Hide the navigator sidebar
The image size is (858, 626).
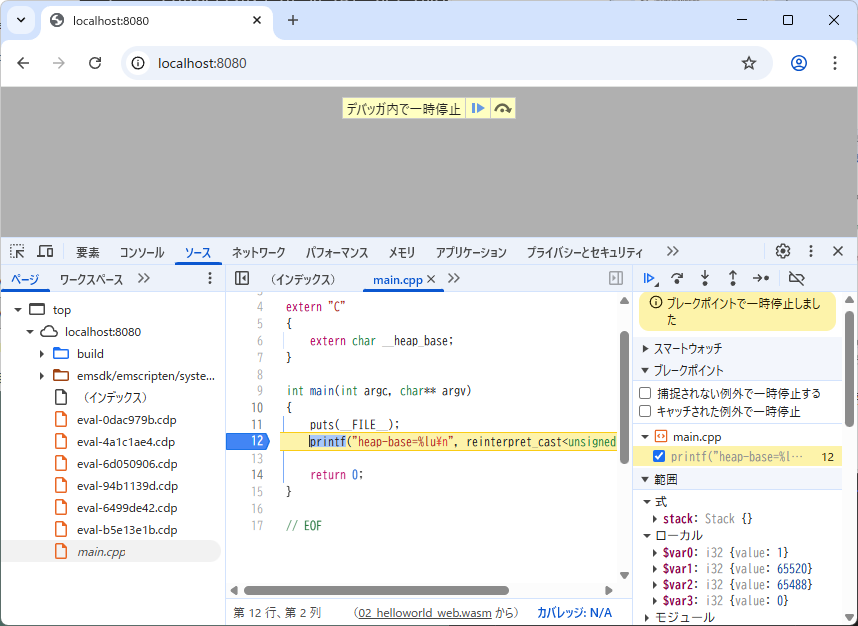(242, 279)
